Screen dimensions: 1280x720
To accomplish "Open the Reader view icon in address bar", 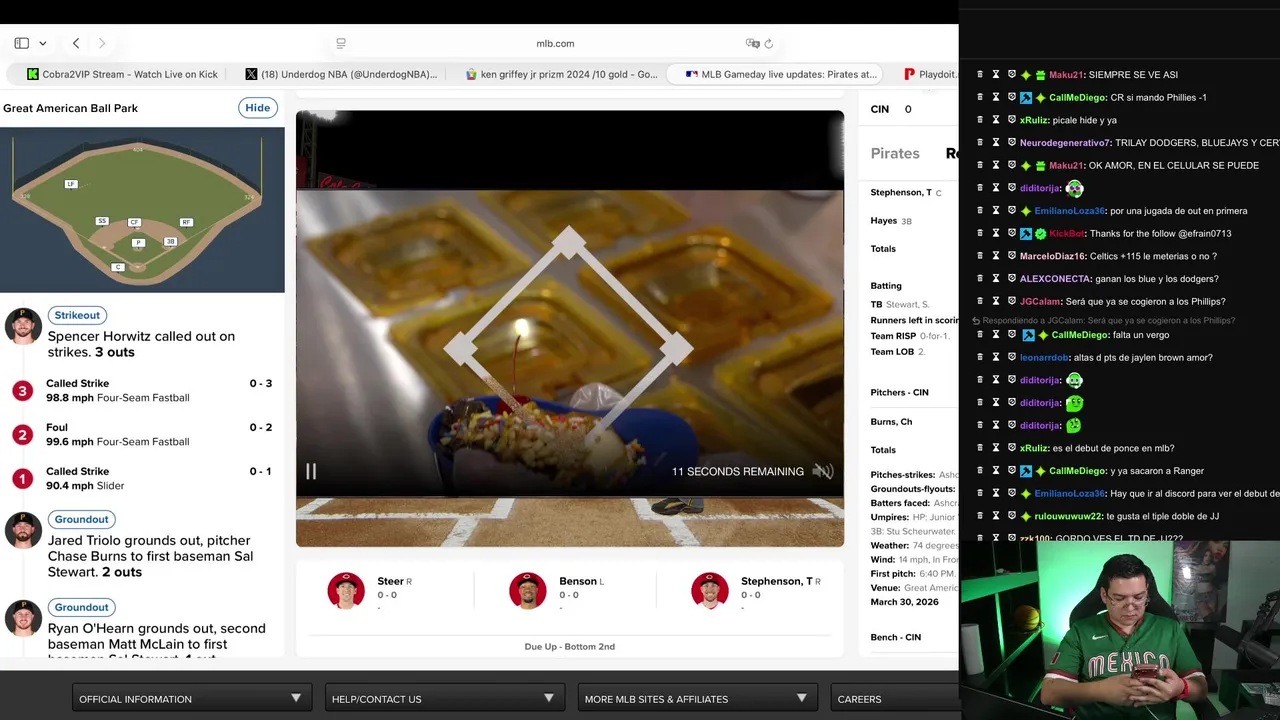I will [341, 43].
